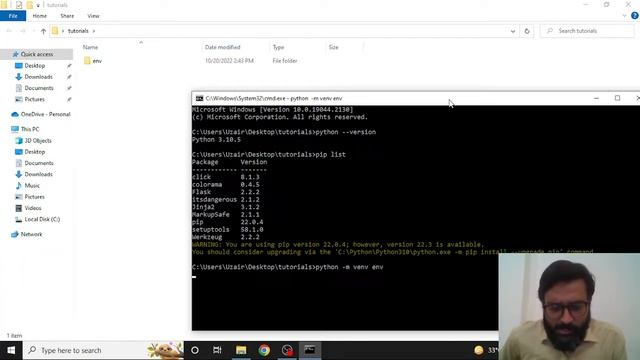Switch to the Home ribbon tab
The width and height of the screenshot is (640, 360).
coord(40,16)
